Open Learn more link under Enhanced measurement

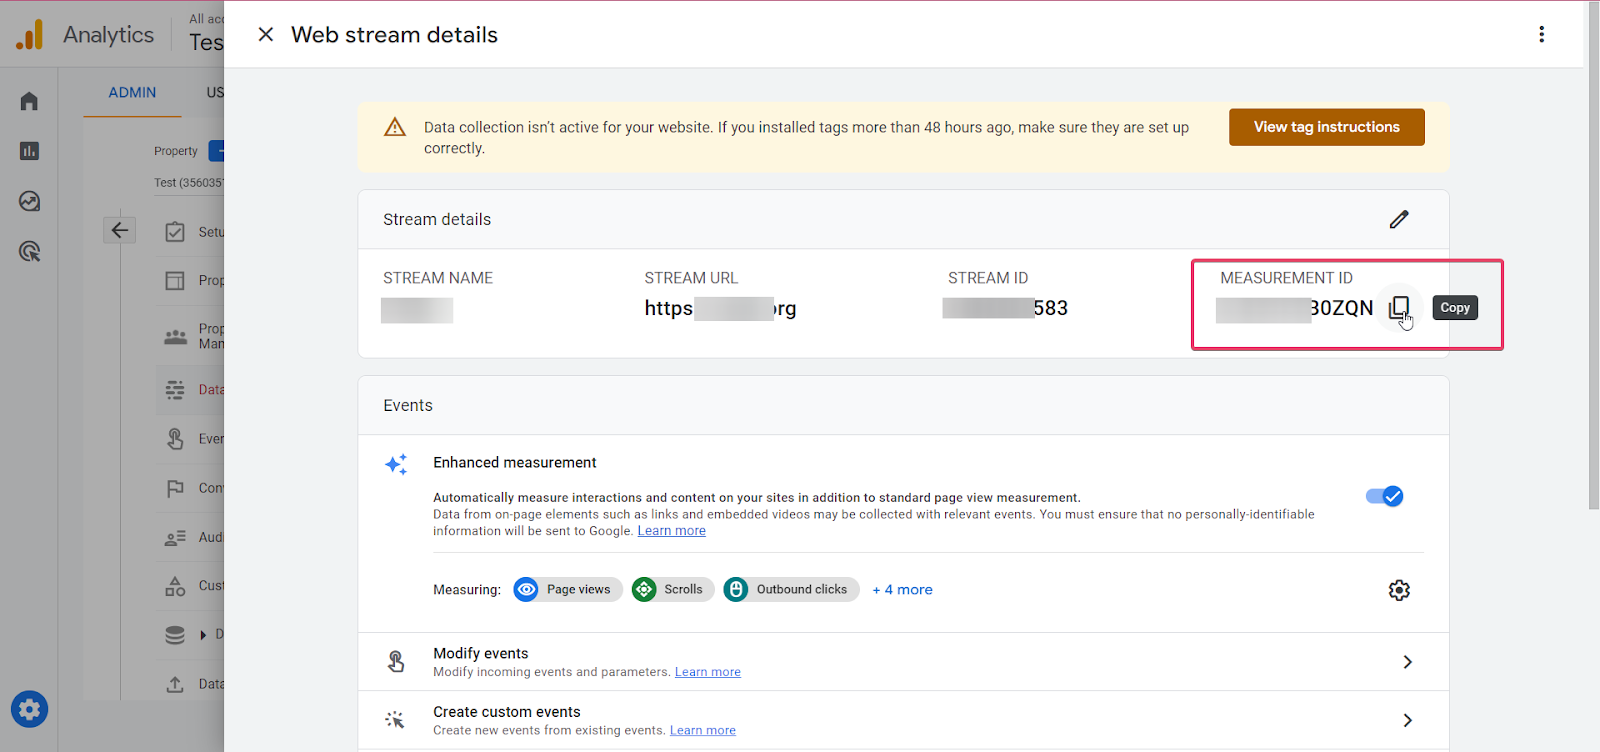(x=671, y=531)
